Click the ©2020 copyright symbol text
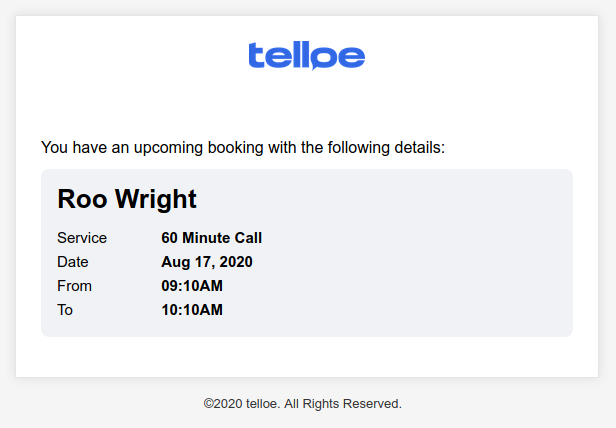This screenshot has width=616, height=428. coord(223,404)
